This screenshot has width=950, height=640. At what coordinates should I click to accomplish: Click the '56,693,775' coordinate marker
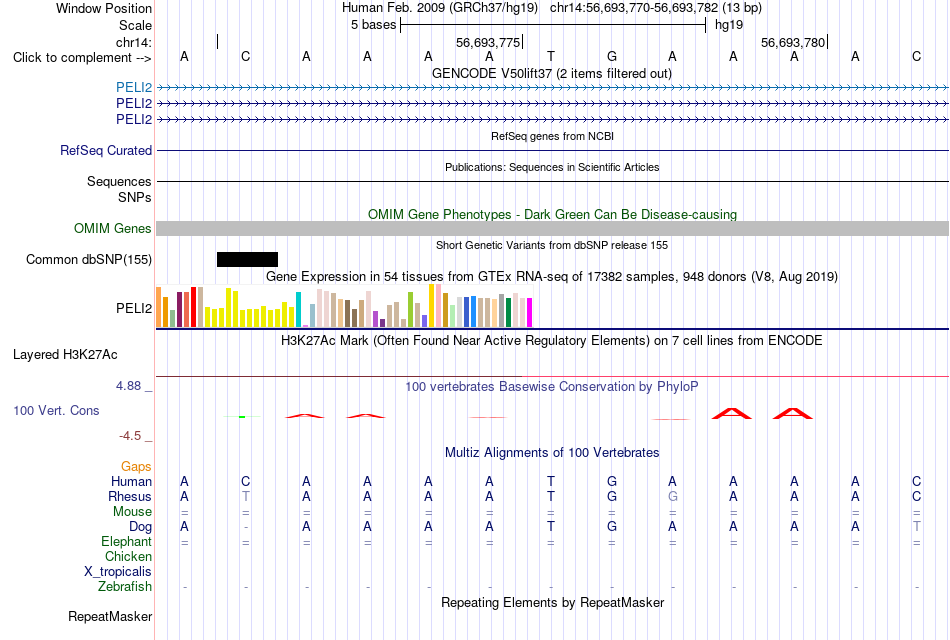click(488, 42)
